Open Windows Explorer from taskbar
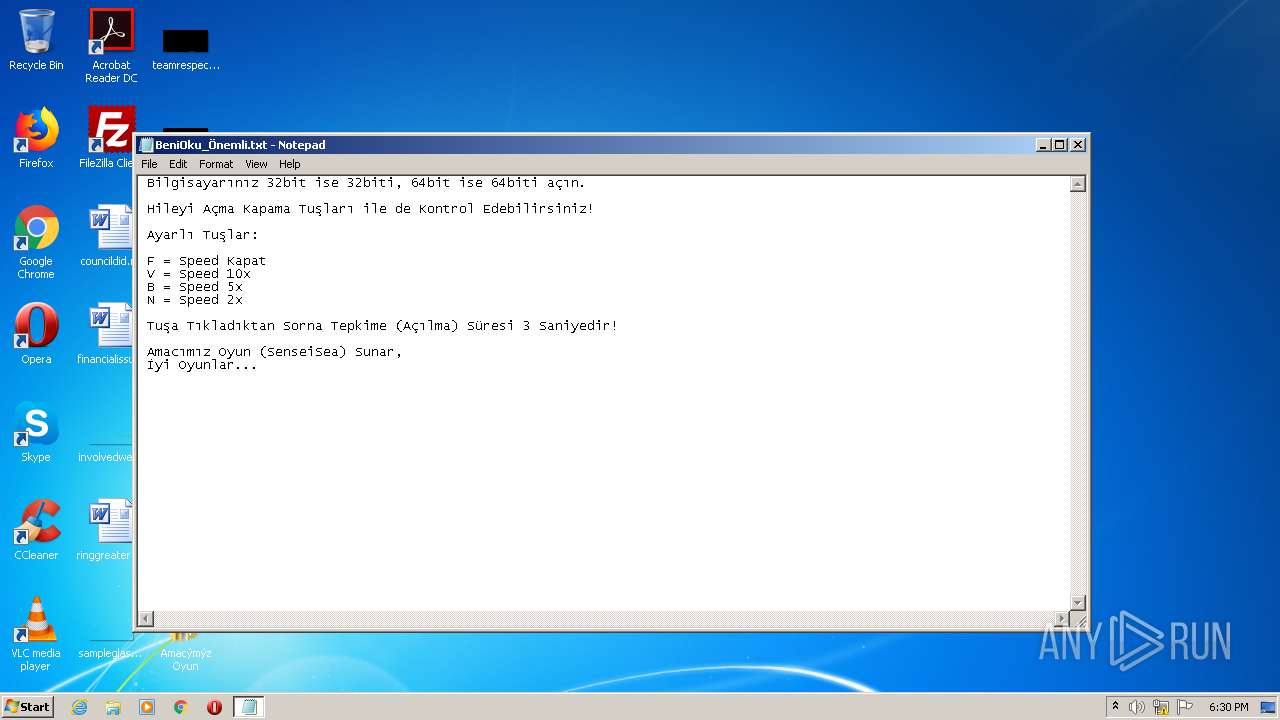Image resolution: width=1280 pixels, height=720 pixels. click(x=113, y=707)
